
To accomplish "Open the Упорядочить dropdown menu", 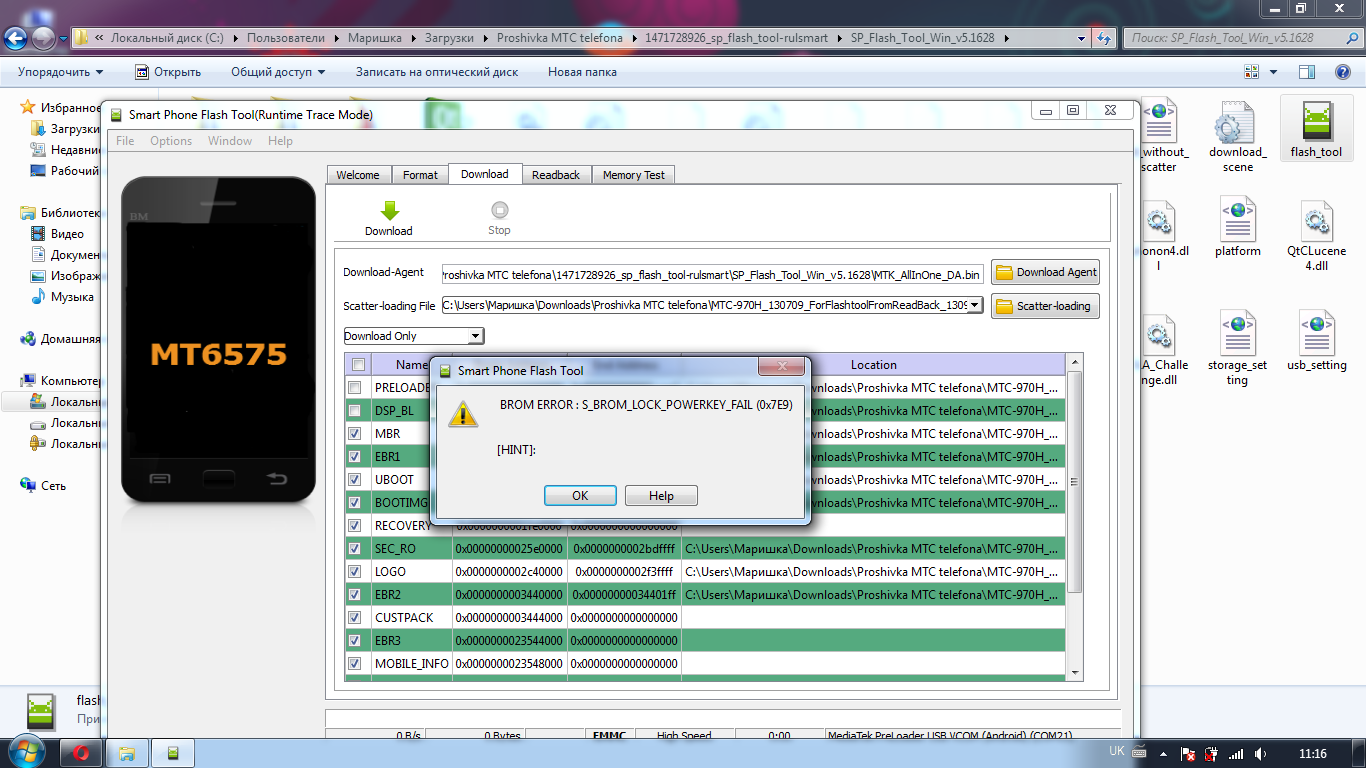I will (61, 72).
